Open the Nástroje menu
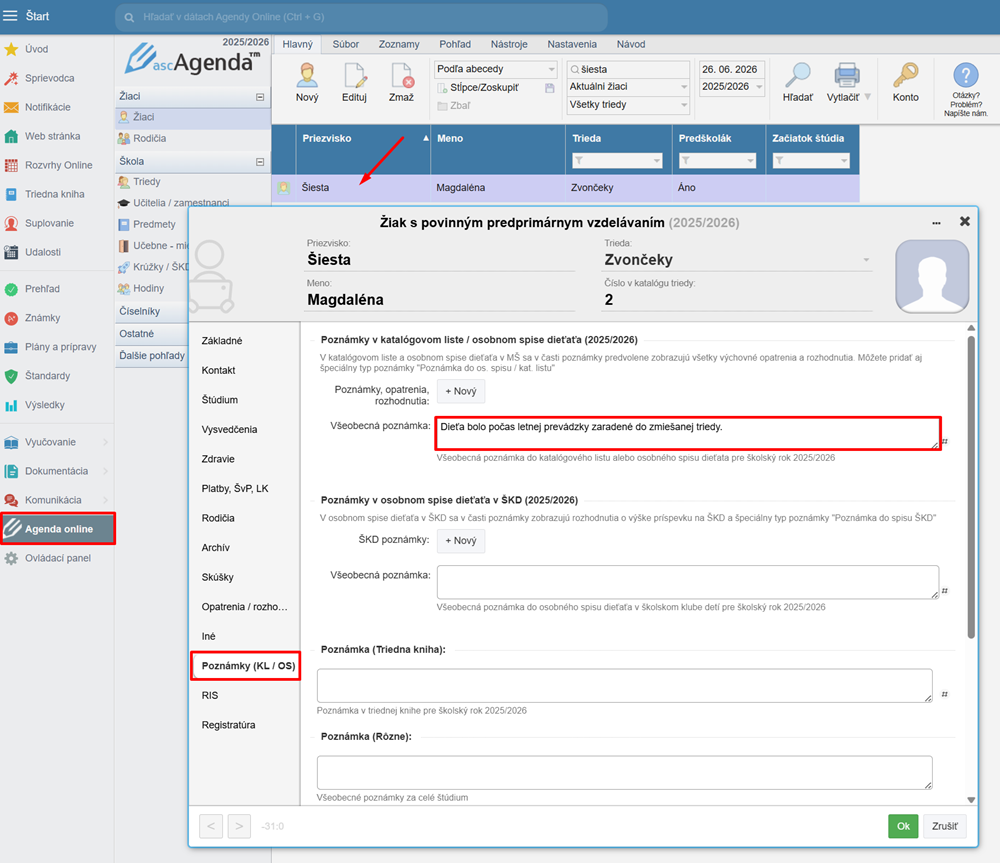The image size is (1000, 863). [509, 44]
